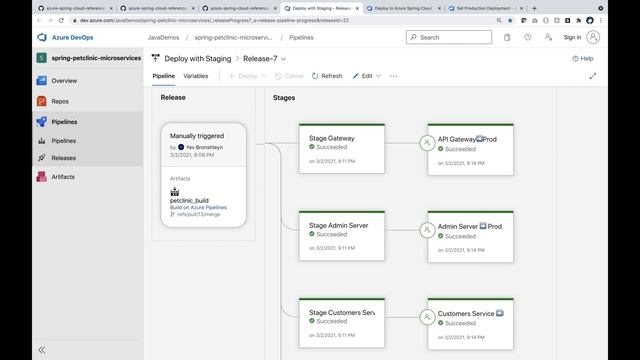The height and width of the screenshot is (360, 640).
Task: Click the Edit button
Action: (x=363, y=76)
